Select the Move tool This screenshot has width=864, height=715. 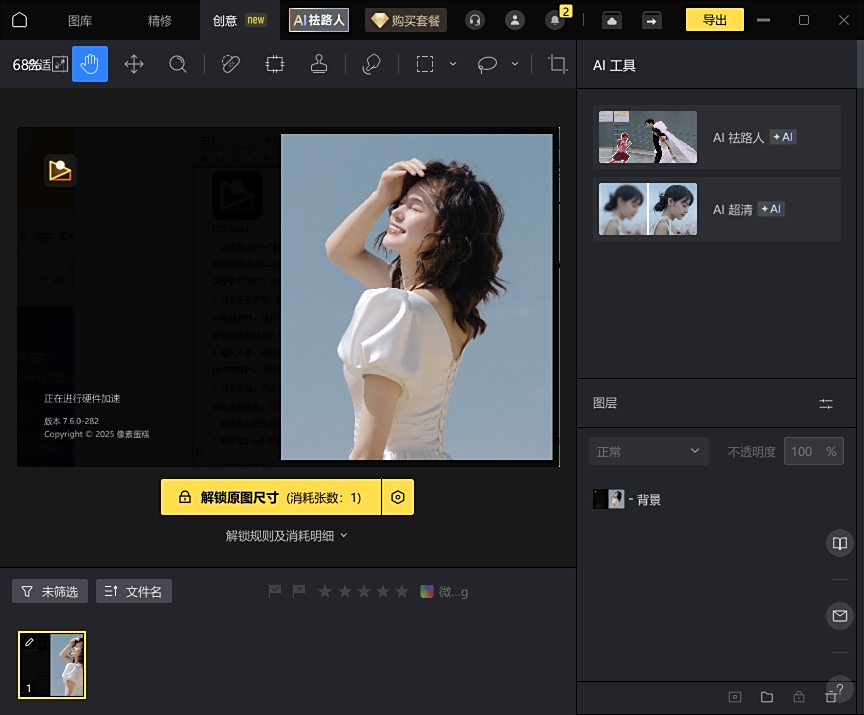[x=134, y=64]
